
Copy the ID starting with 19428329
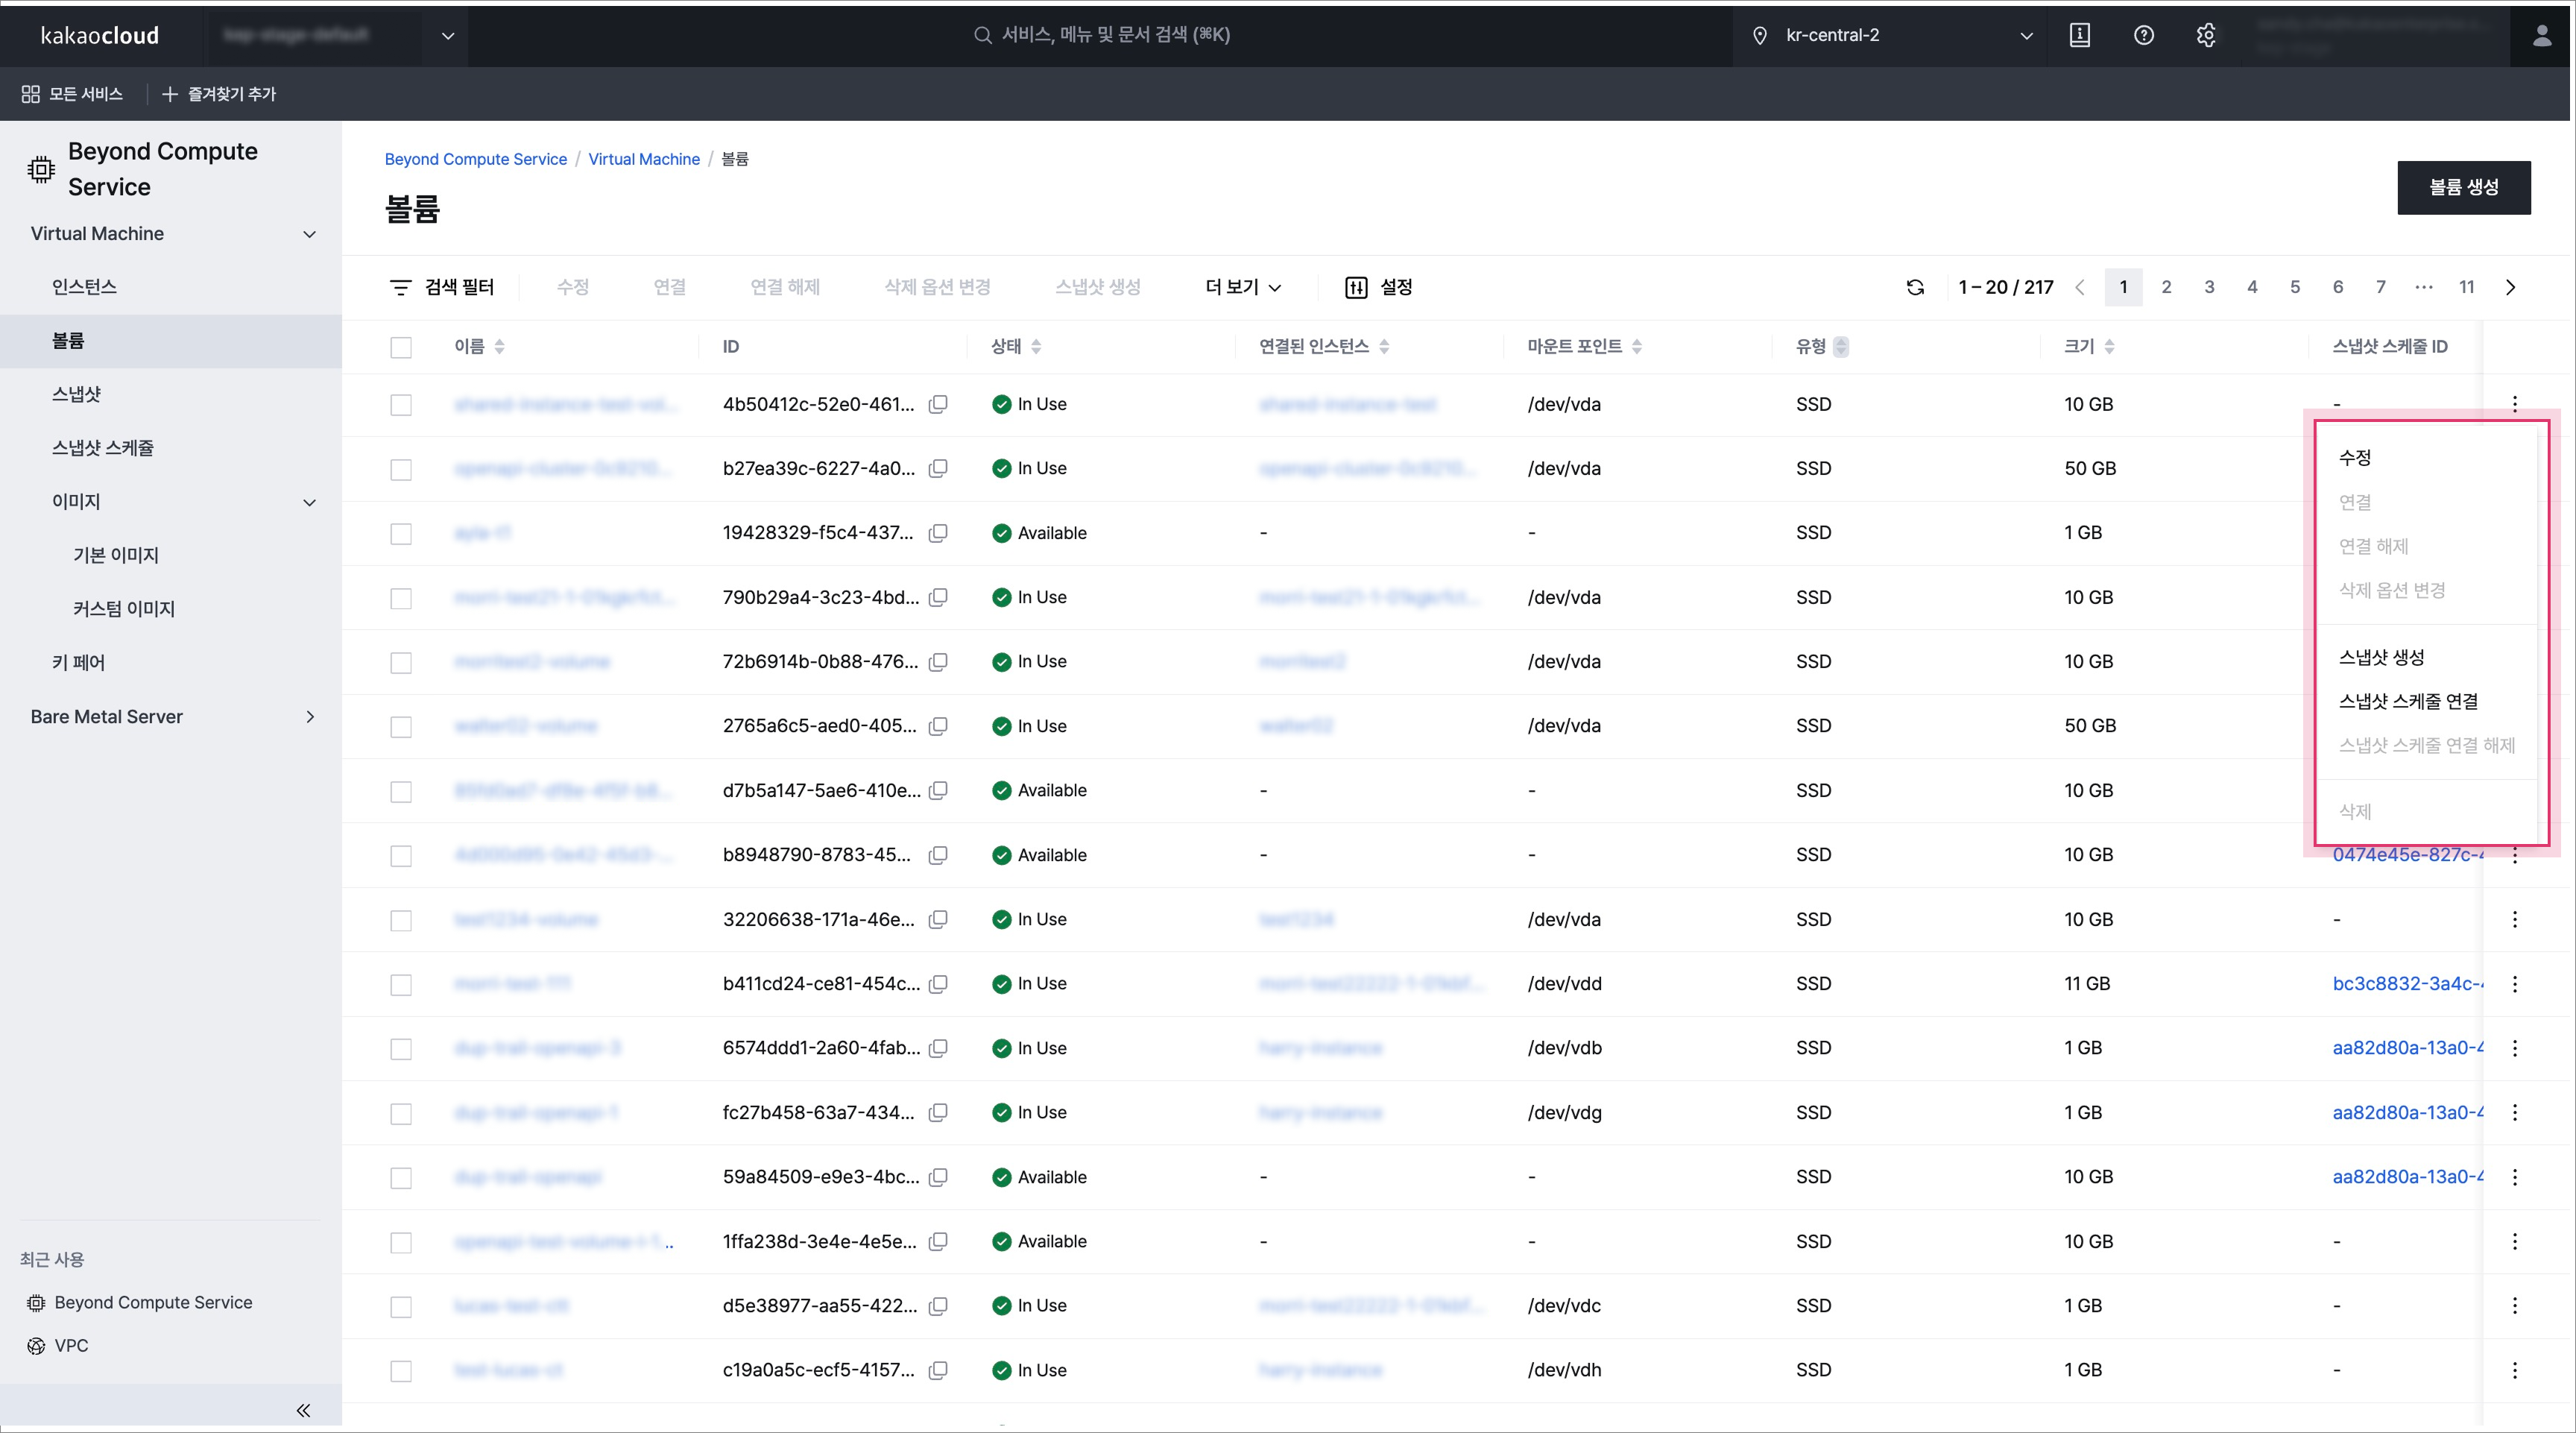[x=938, y=533]
